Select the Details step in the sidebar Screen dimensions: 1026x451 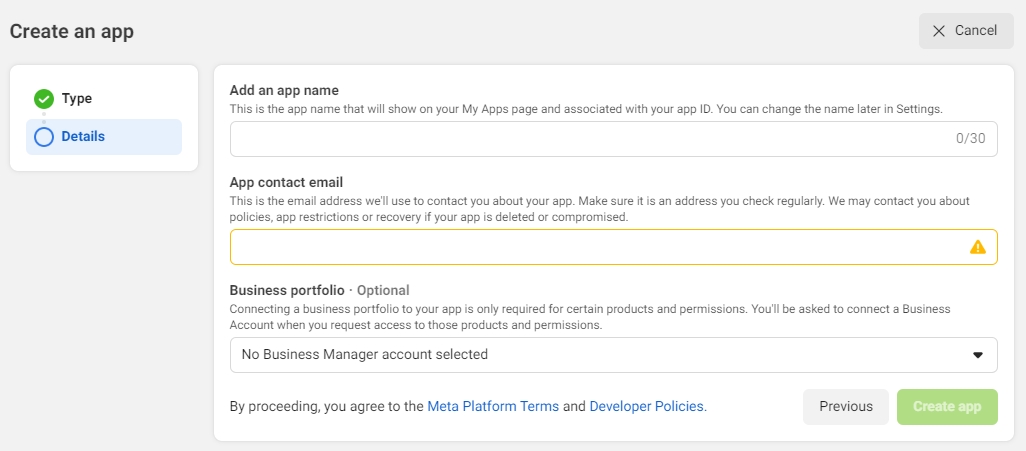point(83,137)
